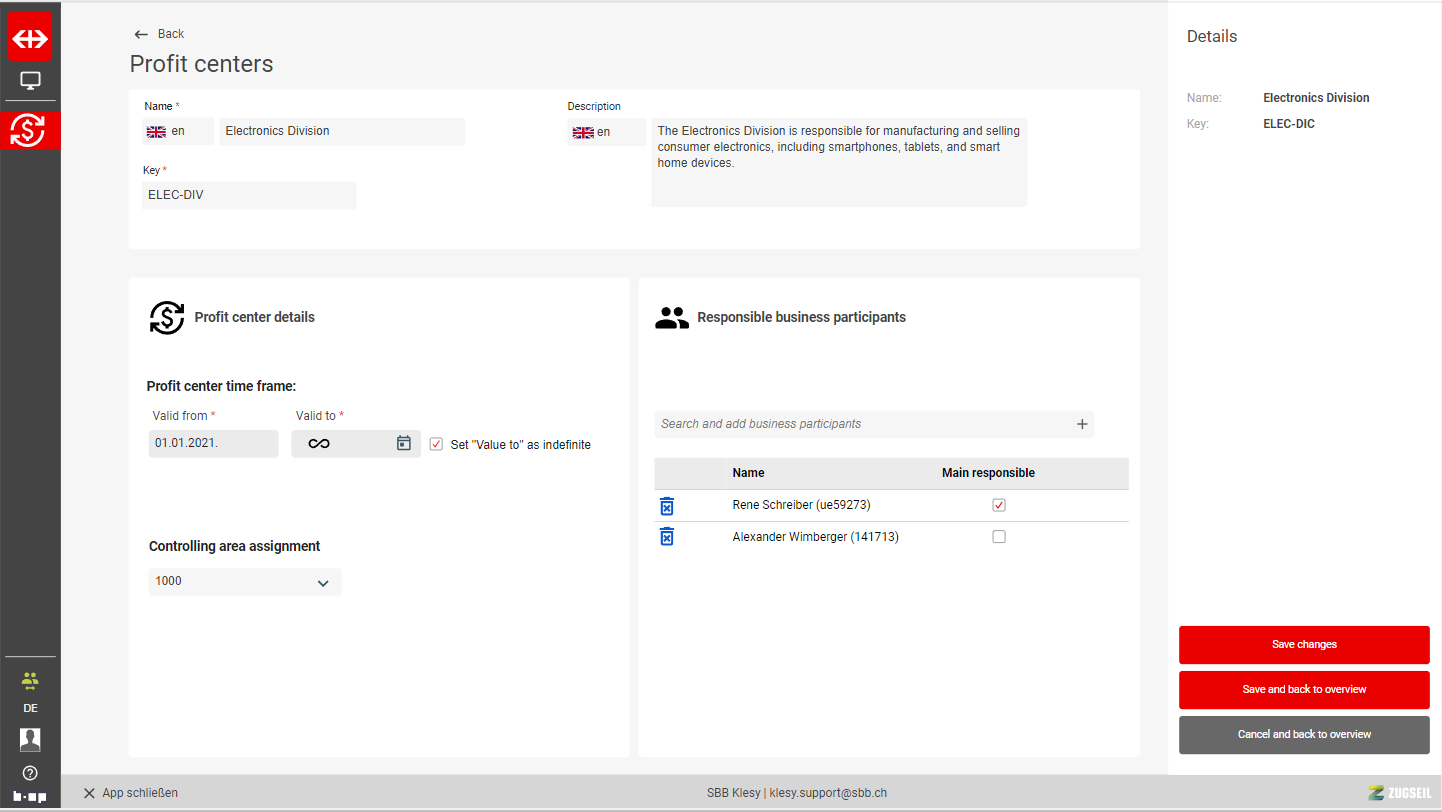
Task: Check main responsible for Alexander Wimberger
Action: pyautogui.click(x=998, y=537)
